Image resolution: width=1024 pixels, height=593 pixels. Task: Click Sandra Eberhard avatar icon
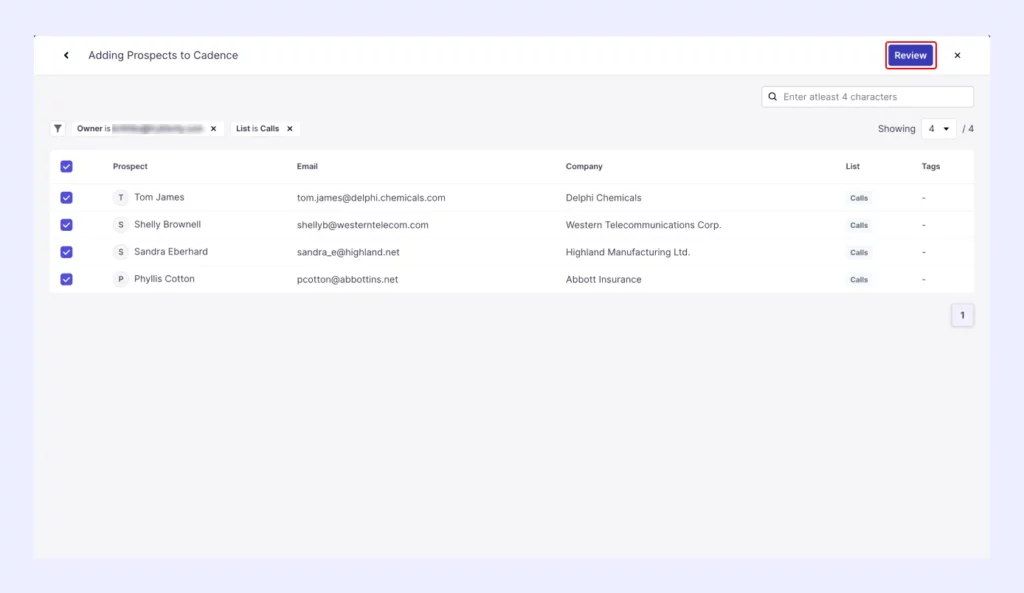pos(121,252)
